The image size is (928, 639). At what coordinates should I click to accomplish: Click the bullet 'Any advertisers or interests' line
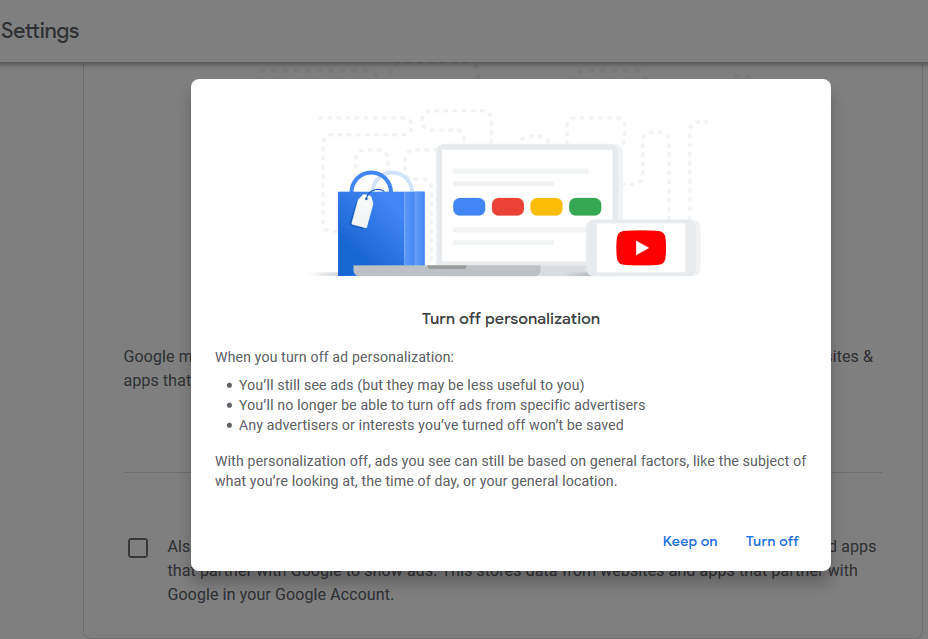(431, 425)
